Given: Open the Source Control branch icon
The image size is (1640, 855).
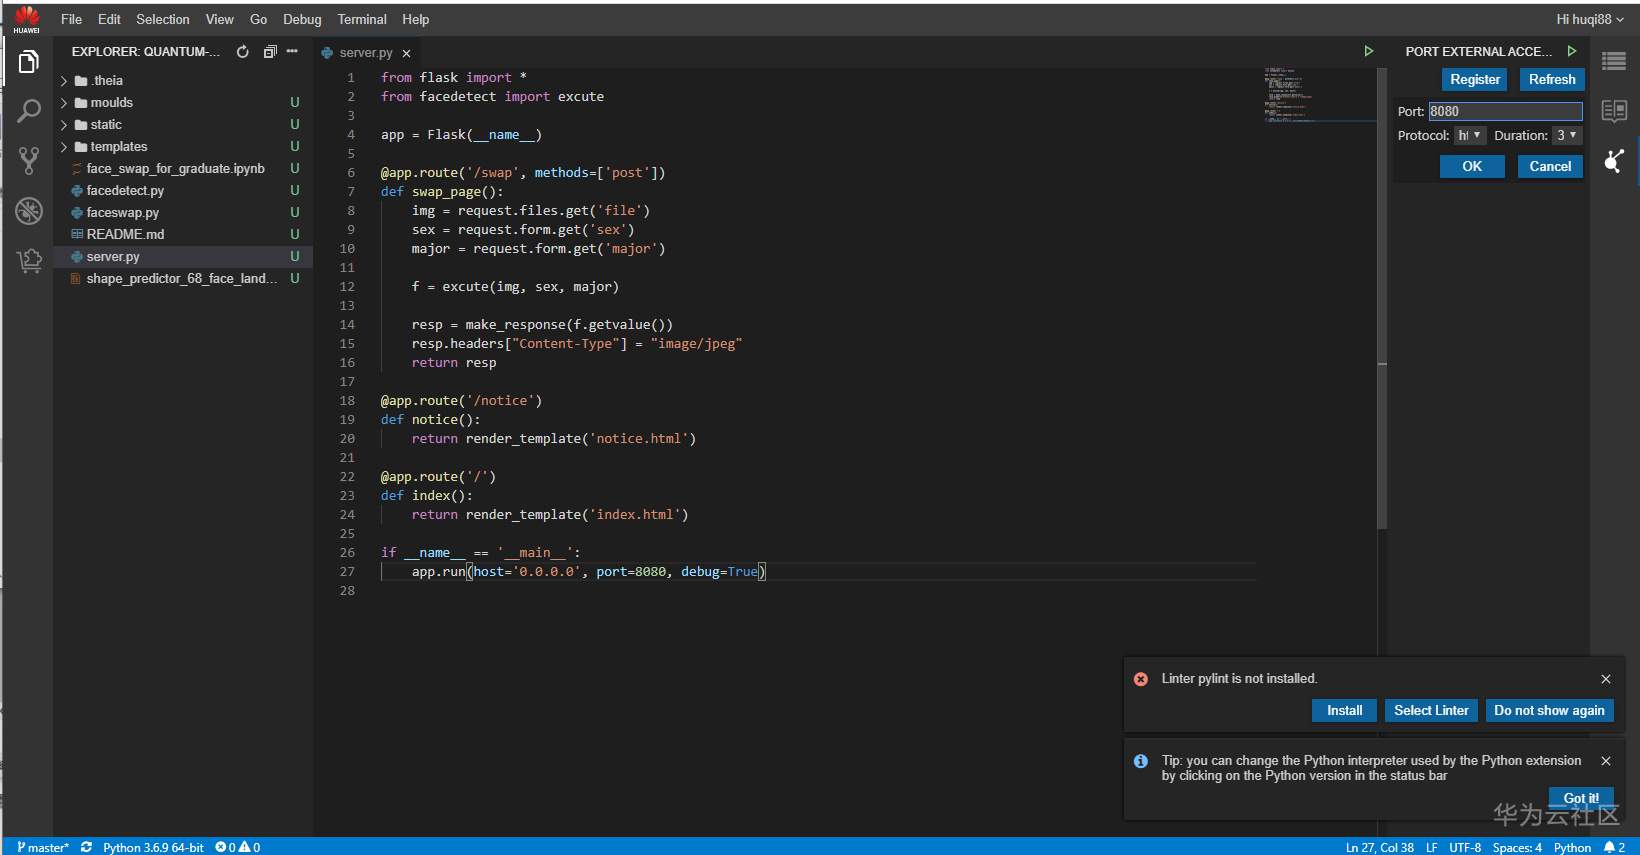Looking at the screenshot, I should pyautogui.click(x=29, y=160).
